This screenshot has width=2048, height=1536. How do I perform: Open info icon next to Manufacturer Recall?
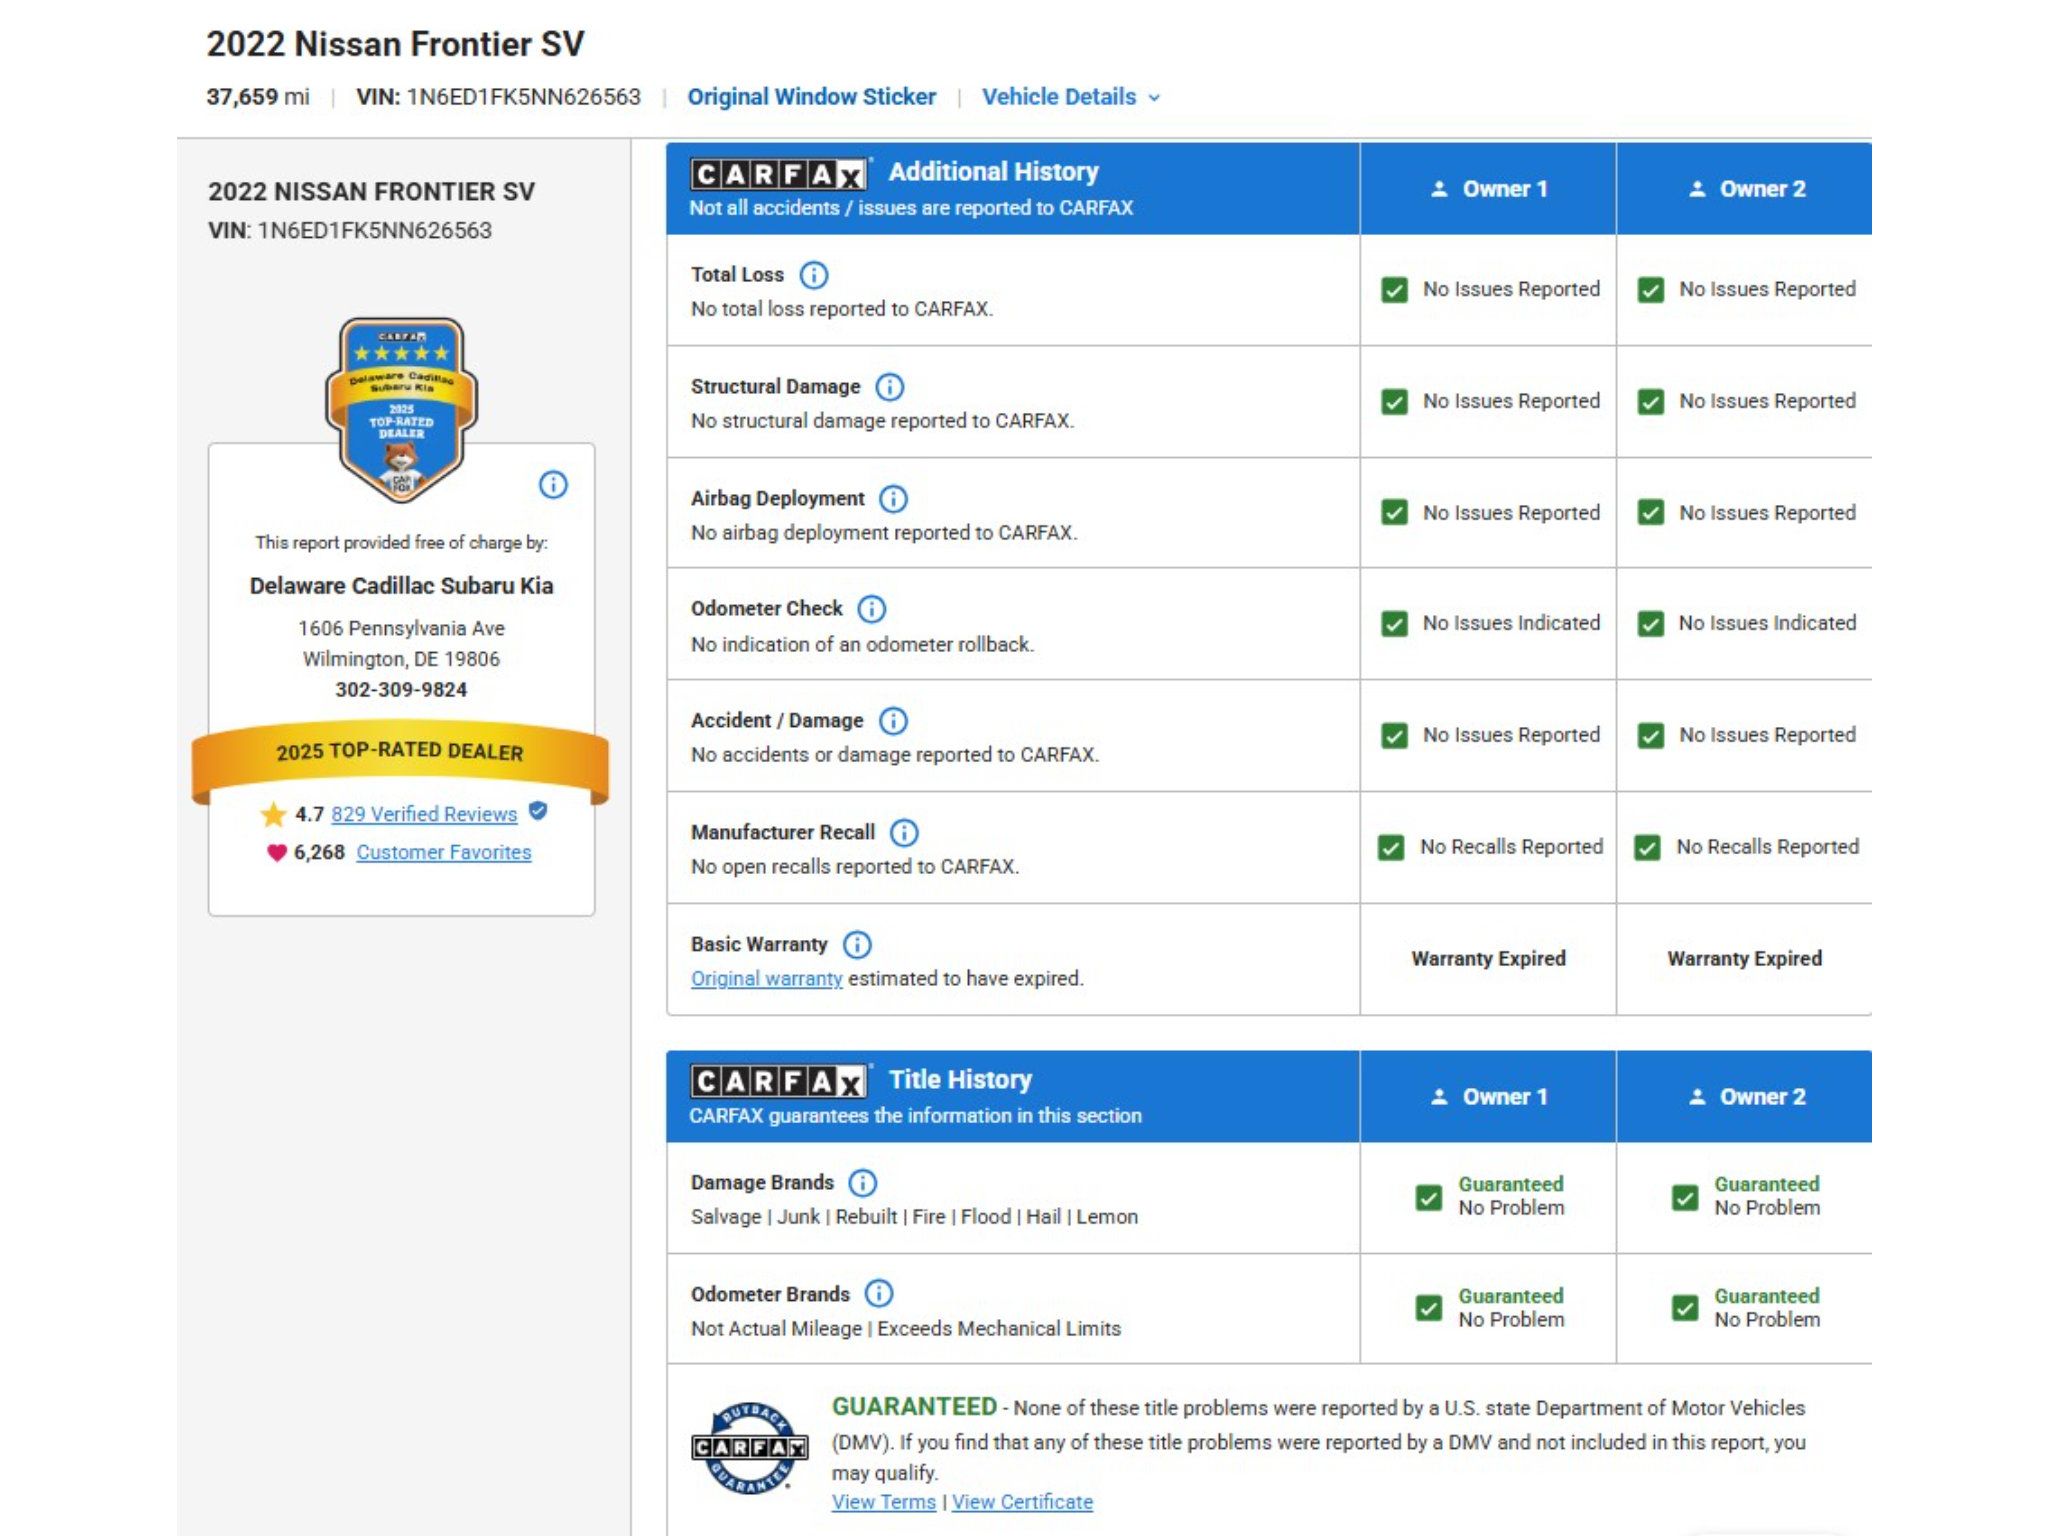tap(904, 833)
